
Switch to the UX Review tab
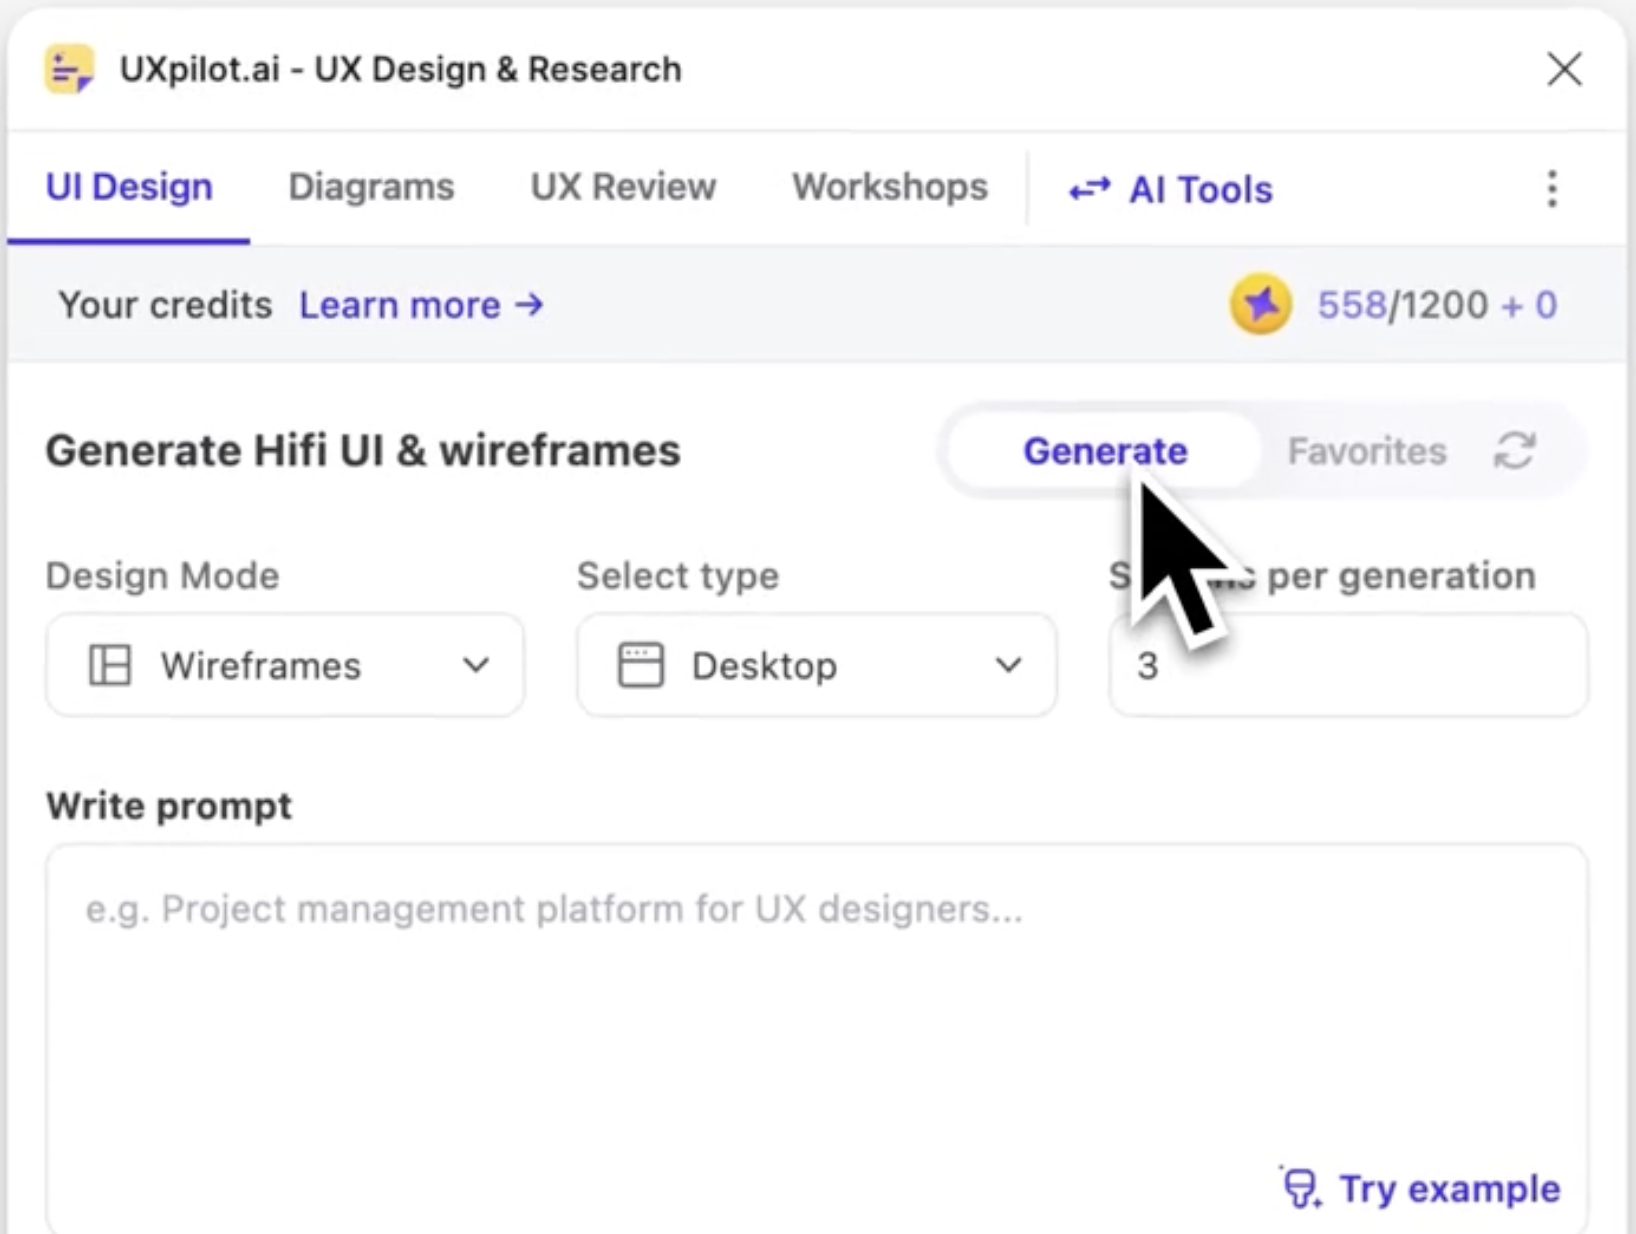pos(623,187)
